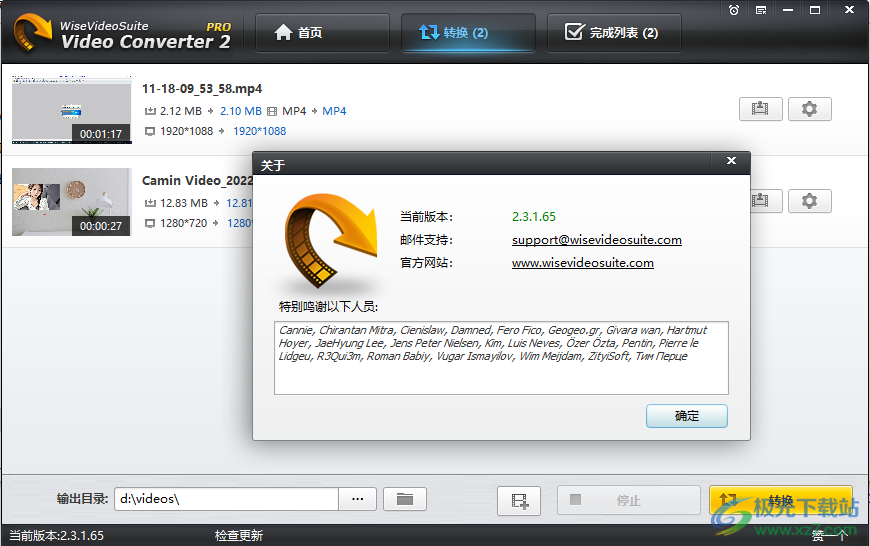
Task: Click the yellow 转换 convert button
Action: coord(781,500)
